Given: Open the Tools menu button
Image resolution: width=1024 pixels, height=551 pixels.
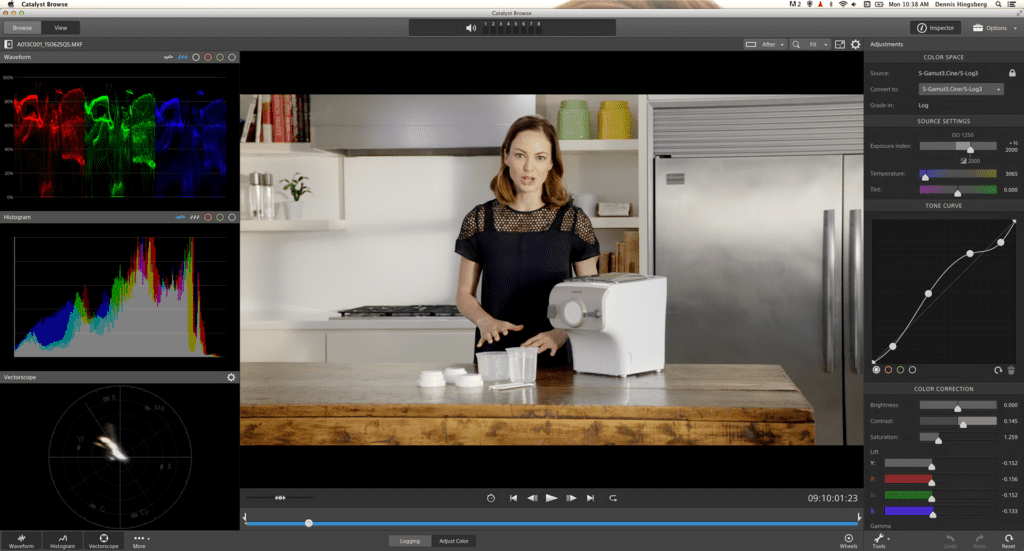Looking at the screenshot, I should [879, 540].
